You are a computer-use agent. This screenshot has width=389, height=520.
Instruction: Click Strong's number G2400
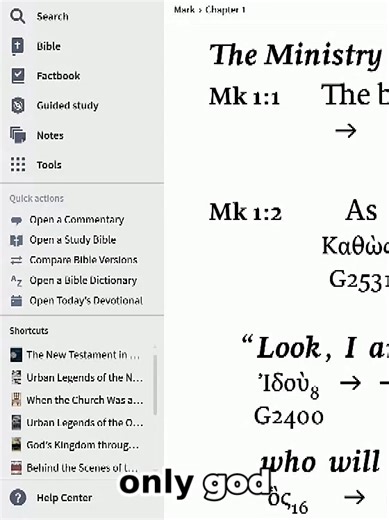click(289, 417)
